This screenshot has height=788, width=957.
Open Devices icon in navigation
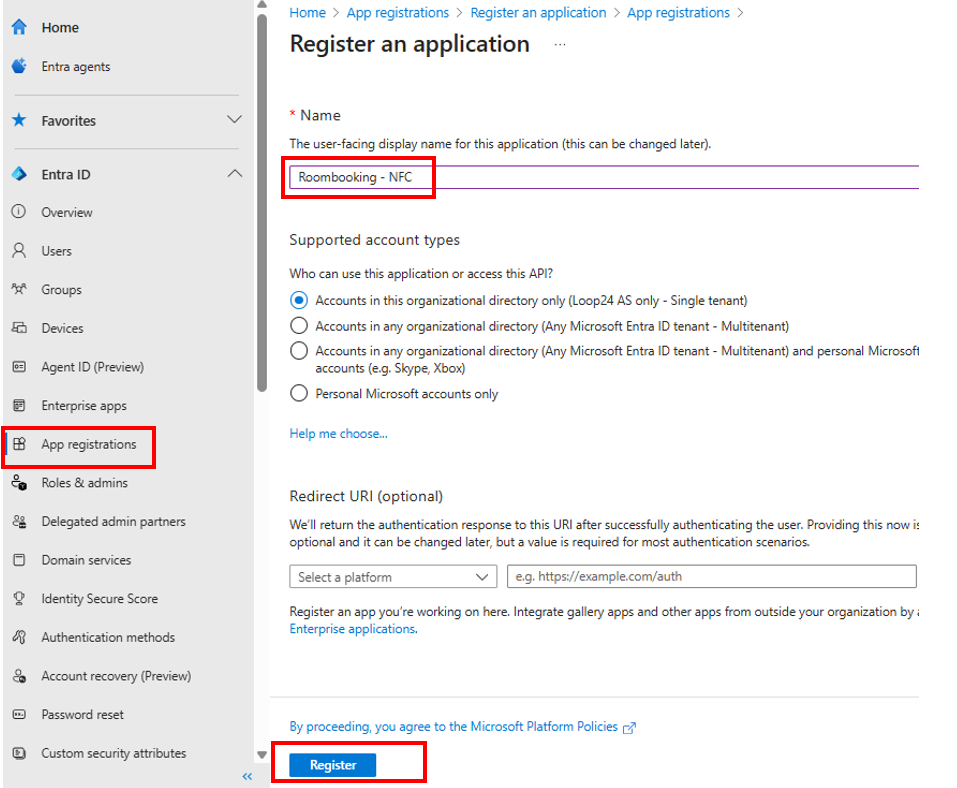19,328
